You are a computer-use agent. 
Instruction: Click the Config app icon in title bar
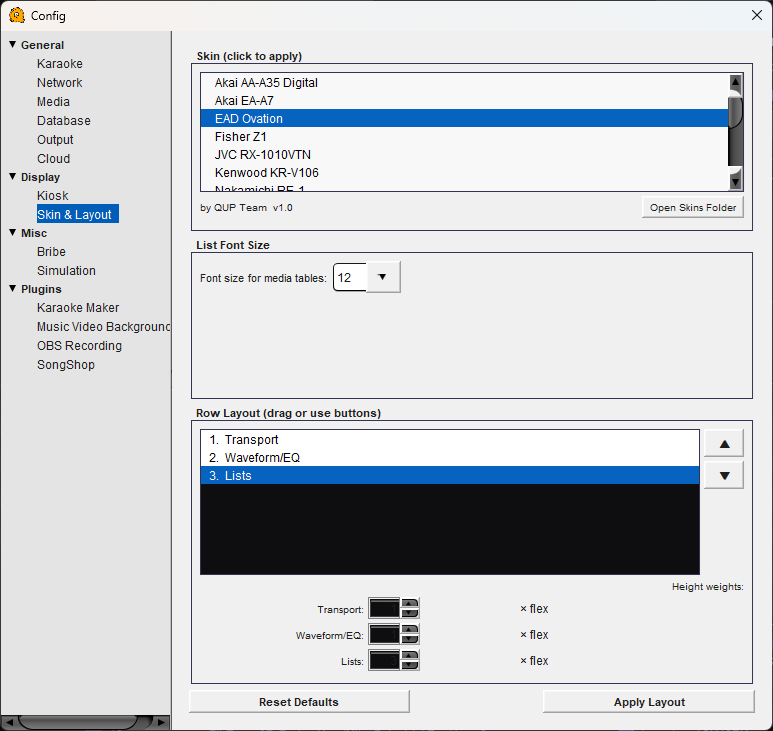pyautogui.click(x=17, y=15)
